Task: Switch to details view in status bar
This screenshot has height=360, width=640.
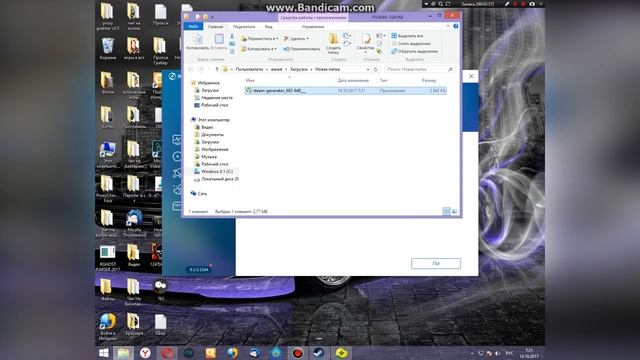Action: [447, 211]
